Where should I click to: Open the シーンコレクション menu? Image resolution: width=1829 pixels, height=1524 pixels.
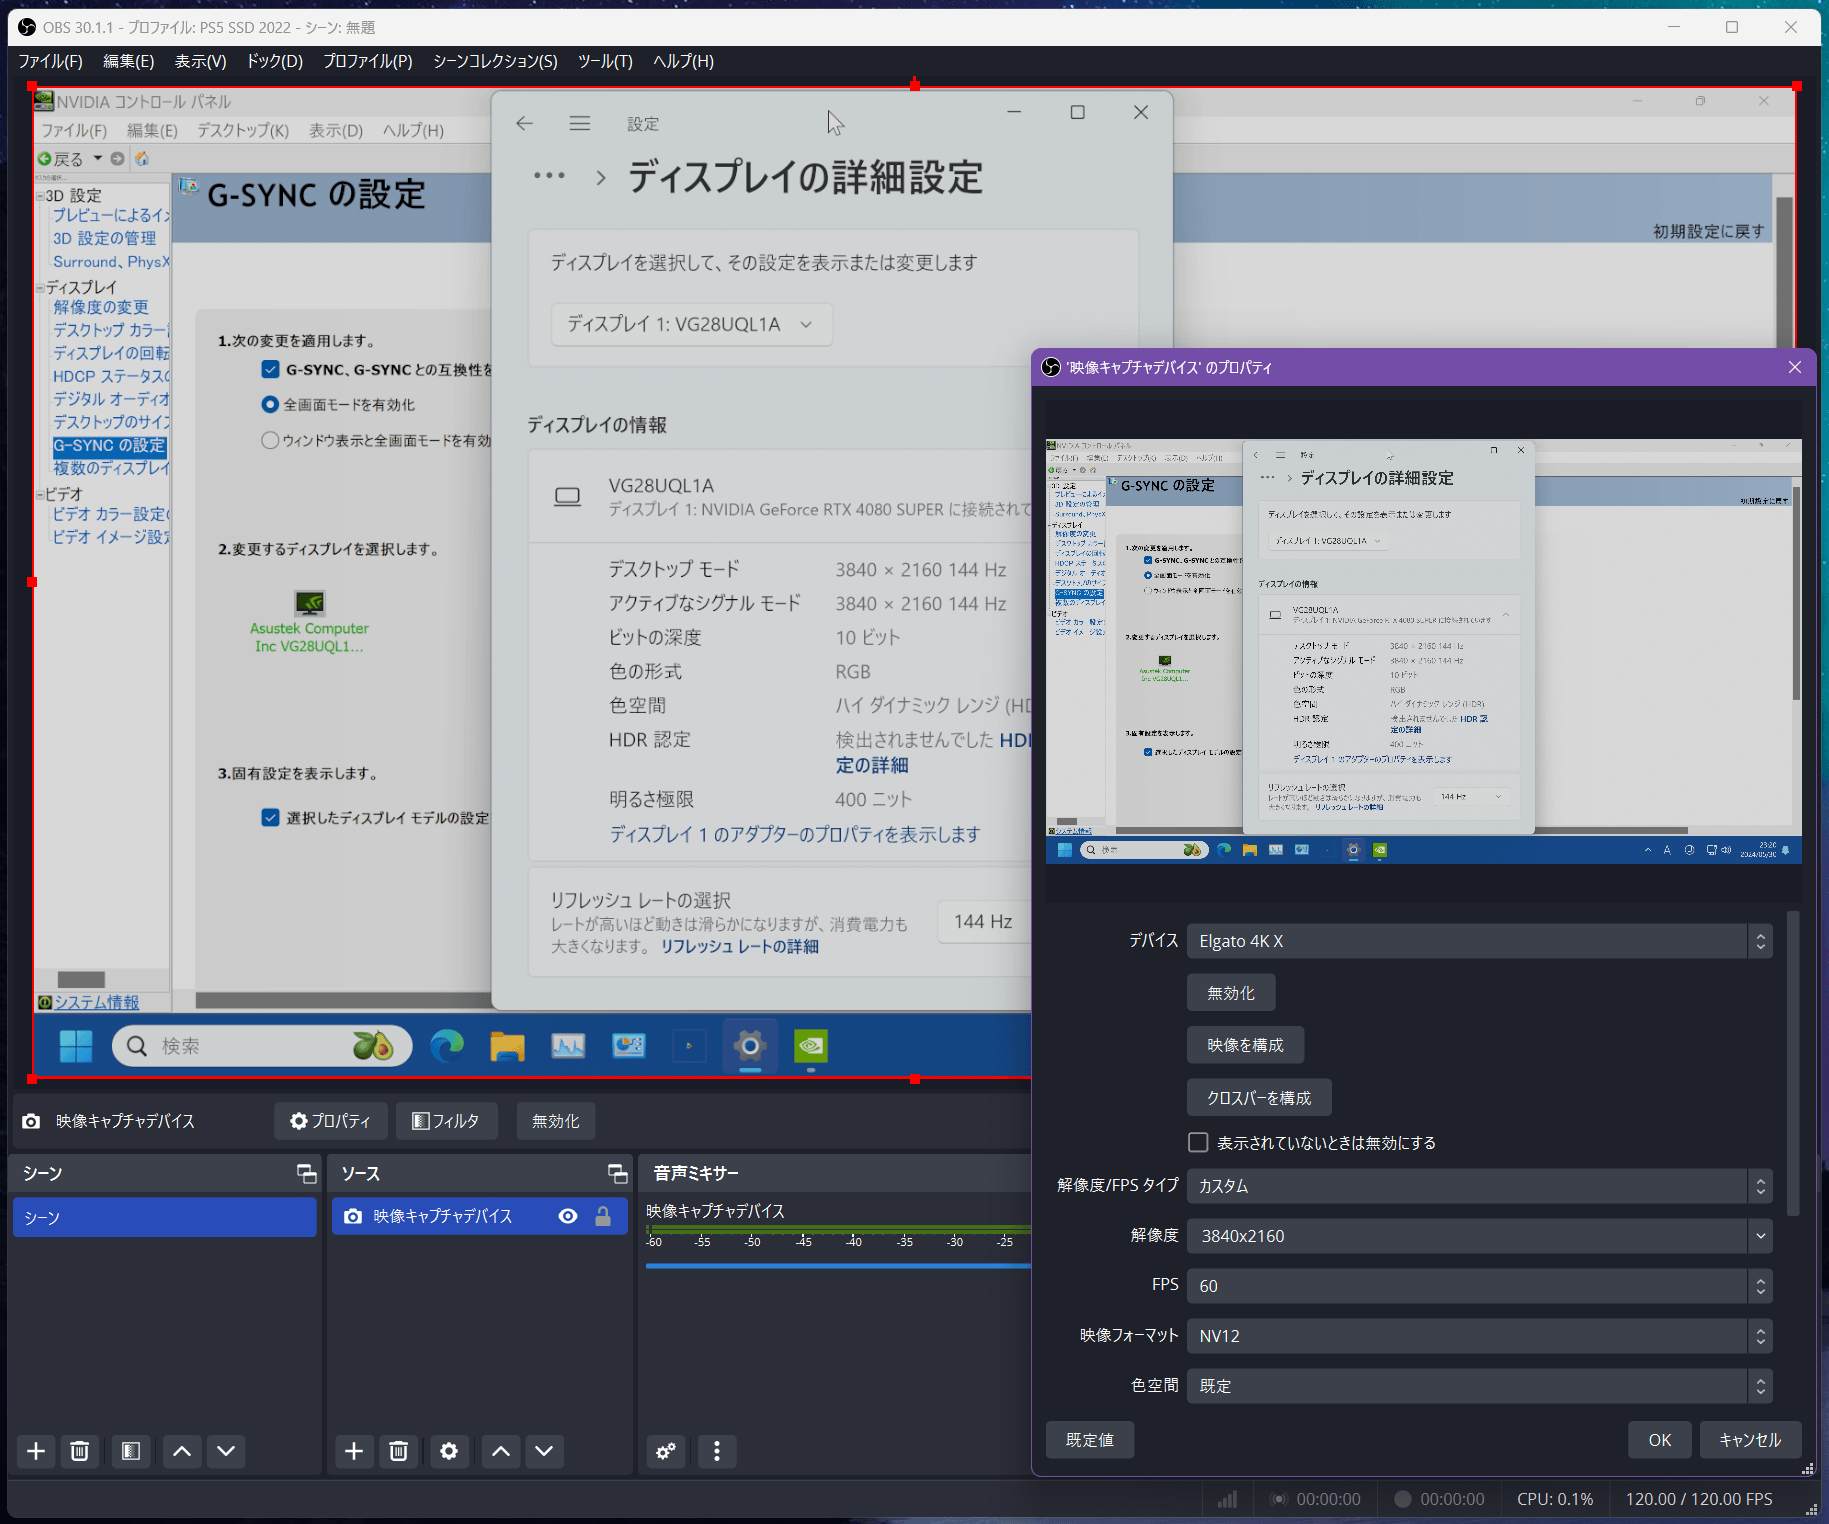point(495,61)
